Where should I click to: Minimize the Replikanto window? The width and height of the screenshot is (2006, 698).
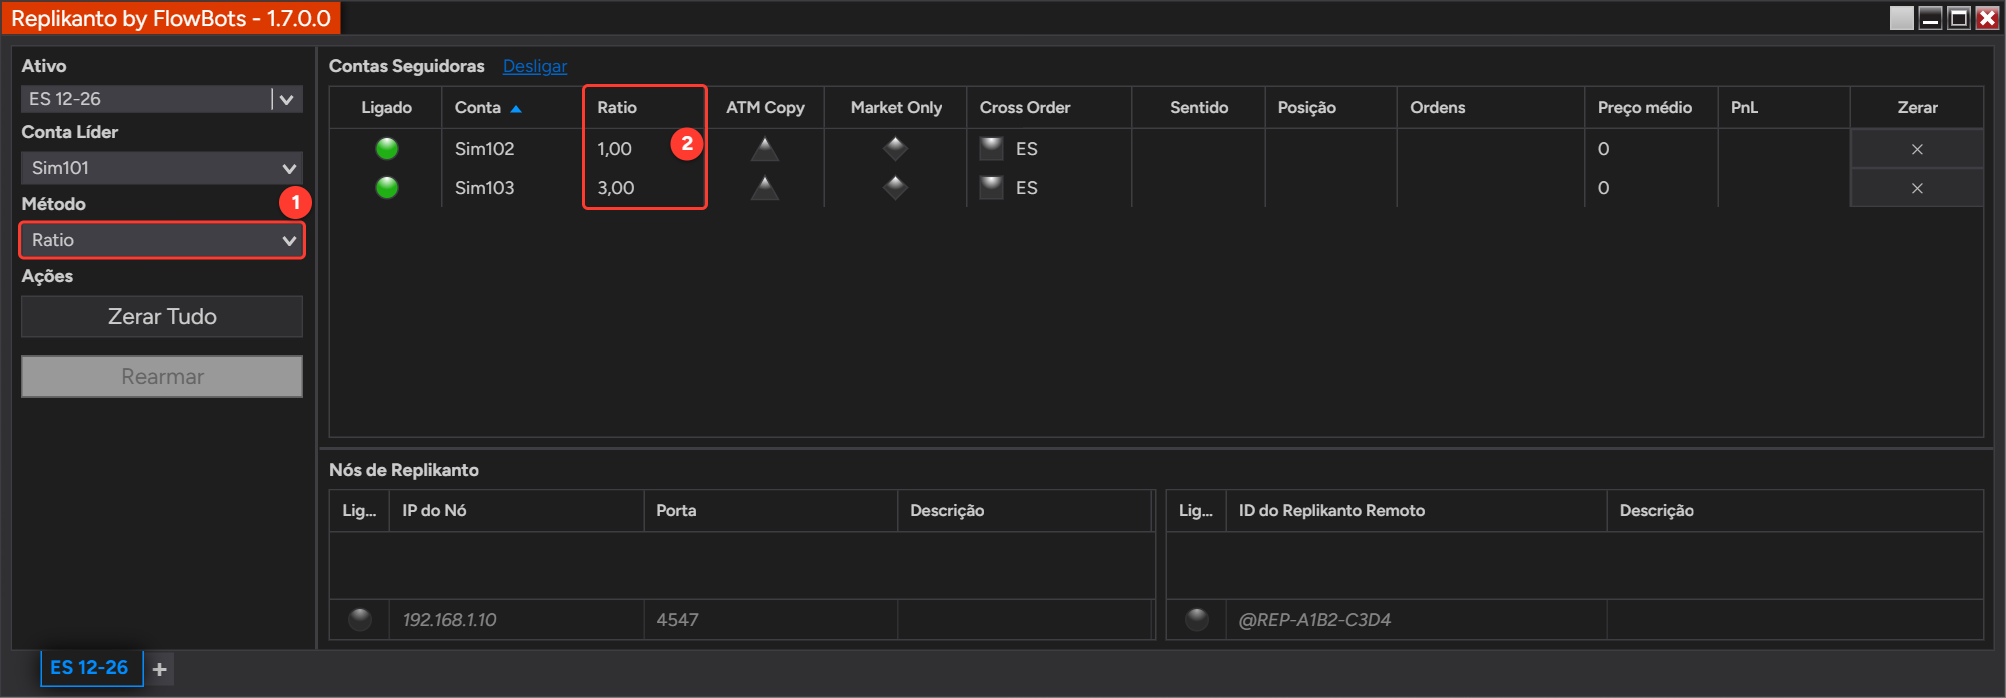1931,18
